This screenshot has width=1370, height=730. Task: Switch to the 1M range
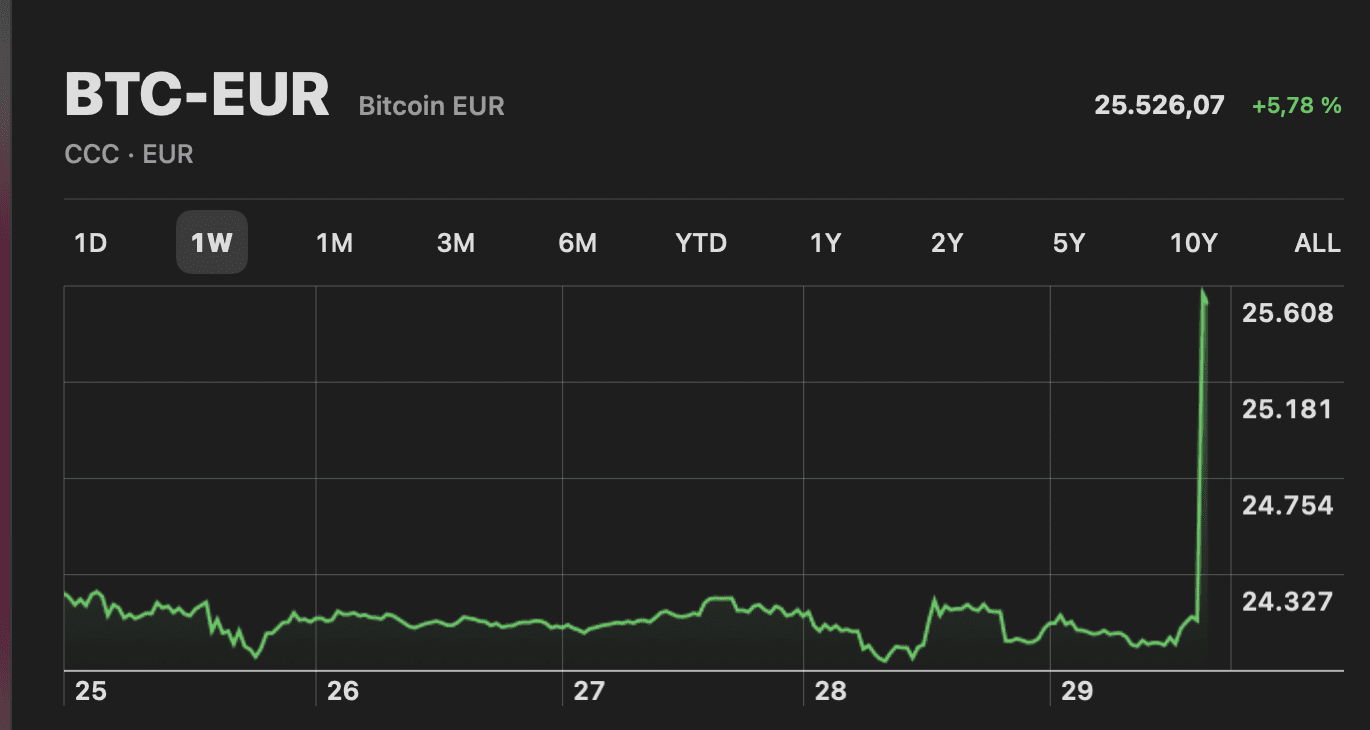(334, 243)
